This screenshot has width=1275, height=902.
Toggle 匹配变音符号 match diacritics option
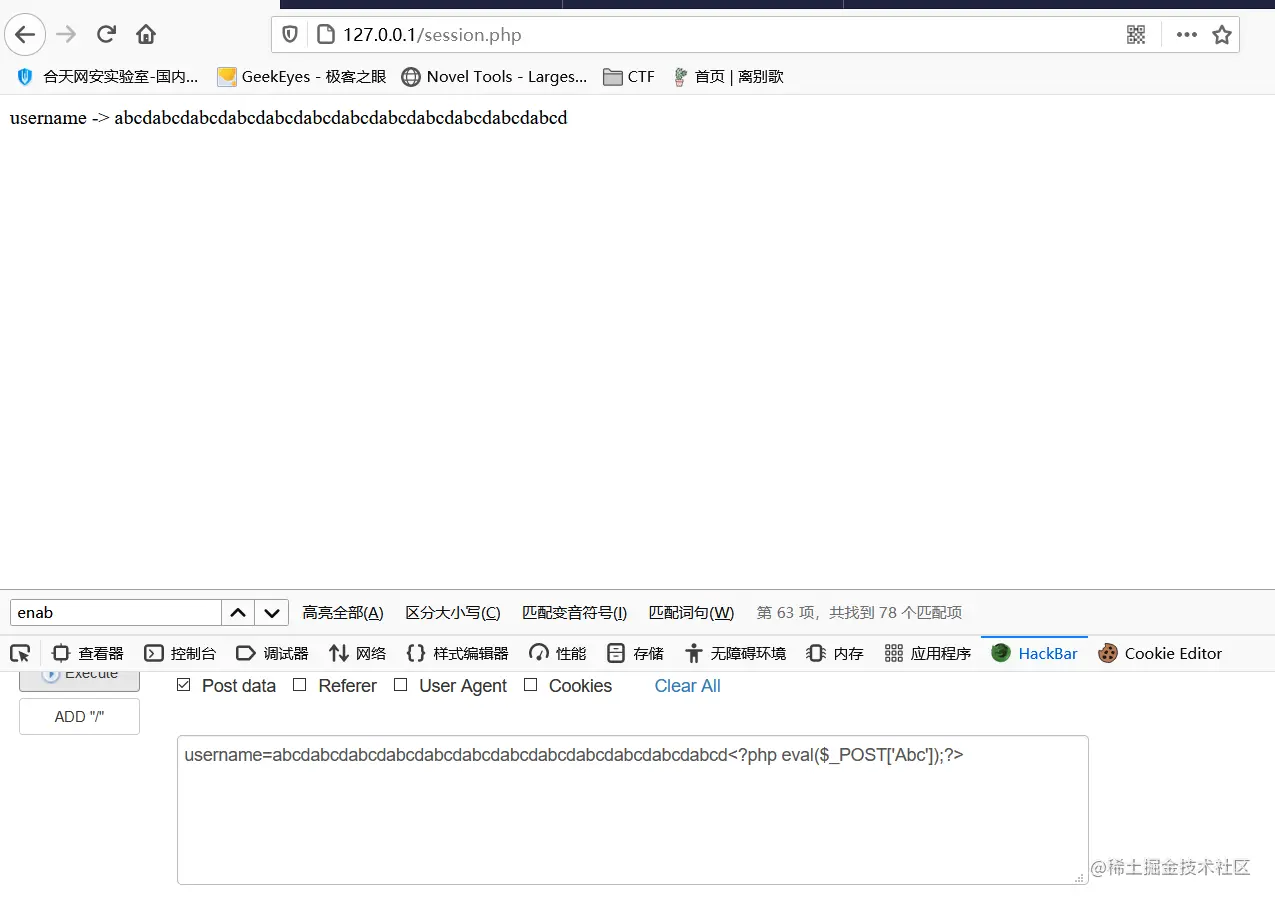coord(575,612)
